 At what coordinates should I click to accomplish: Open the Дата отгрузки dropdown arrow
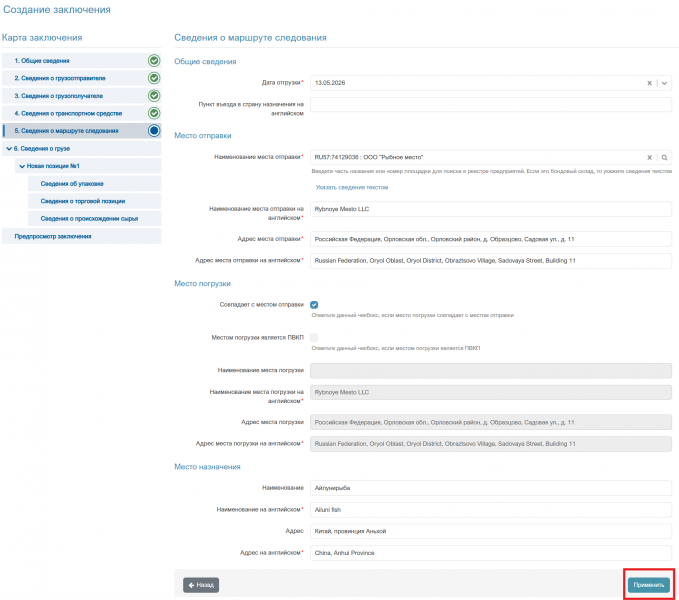pyautogui.click(x=664, y=83)
